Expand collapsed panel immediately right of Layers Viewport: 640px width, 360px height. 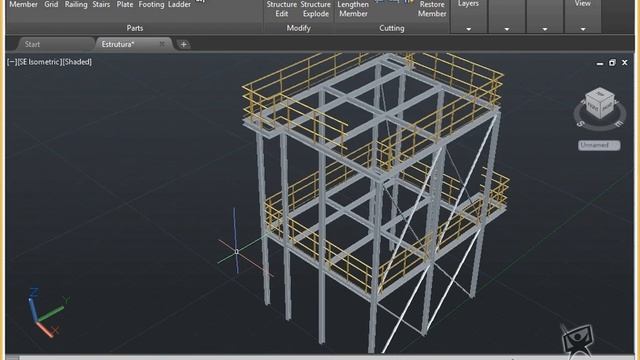tap(507, 29)
